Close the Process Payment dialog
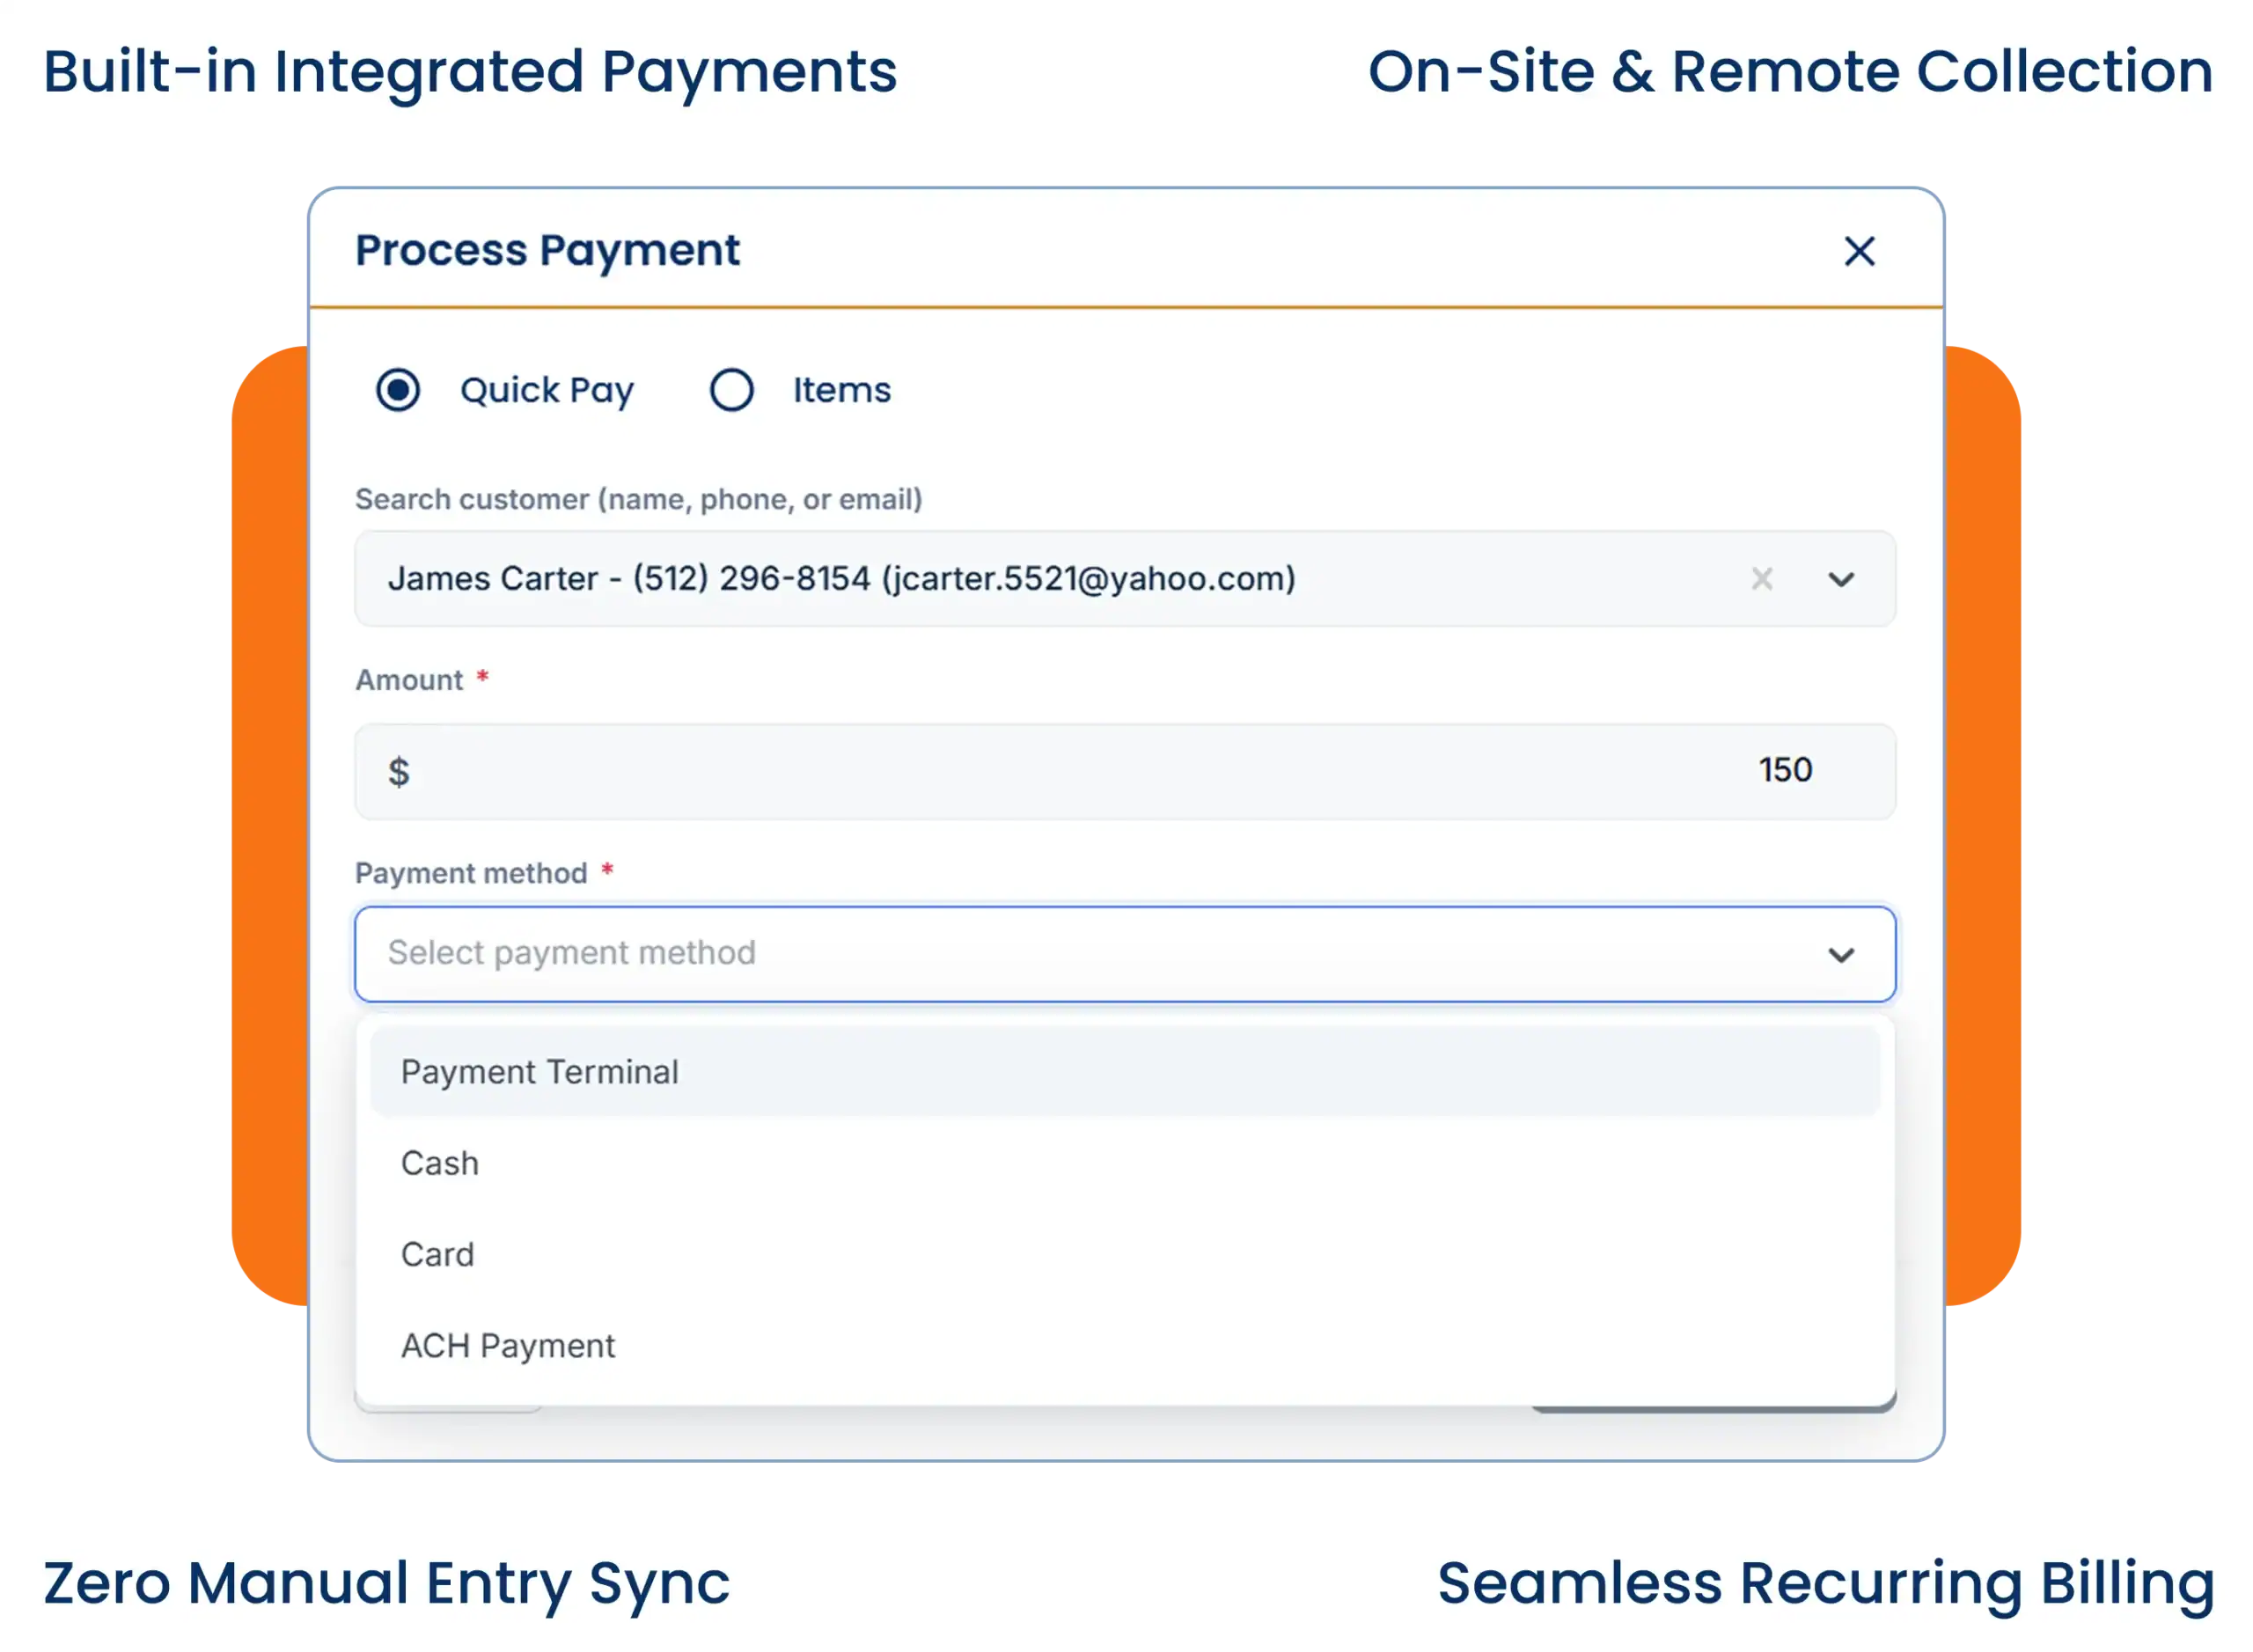Viewport: 2253px width, 1652px height. click(x=1859, y=251)
